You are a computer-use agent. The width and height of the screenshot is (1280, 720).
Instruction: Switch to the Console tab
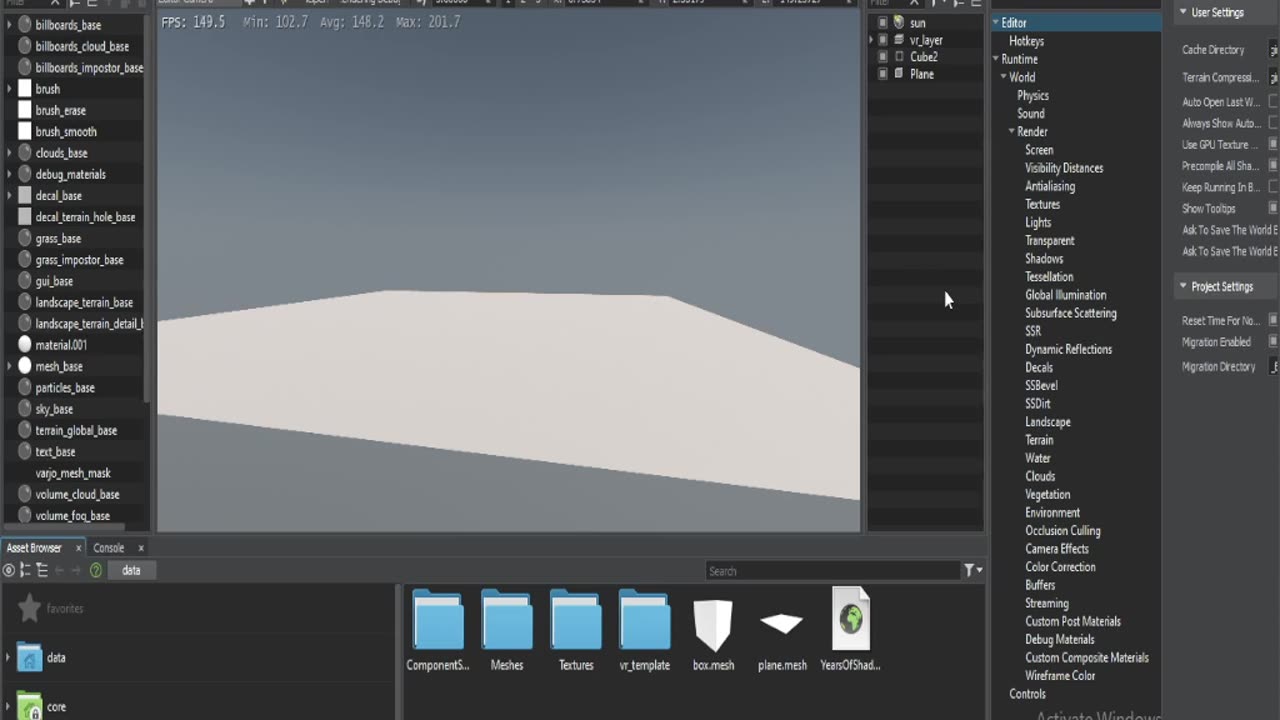click(109, 548)
